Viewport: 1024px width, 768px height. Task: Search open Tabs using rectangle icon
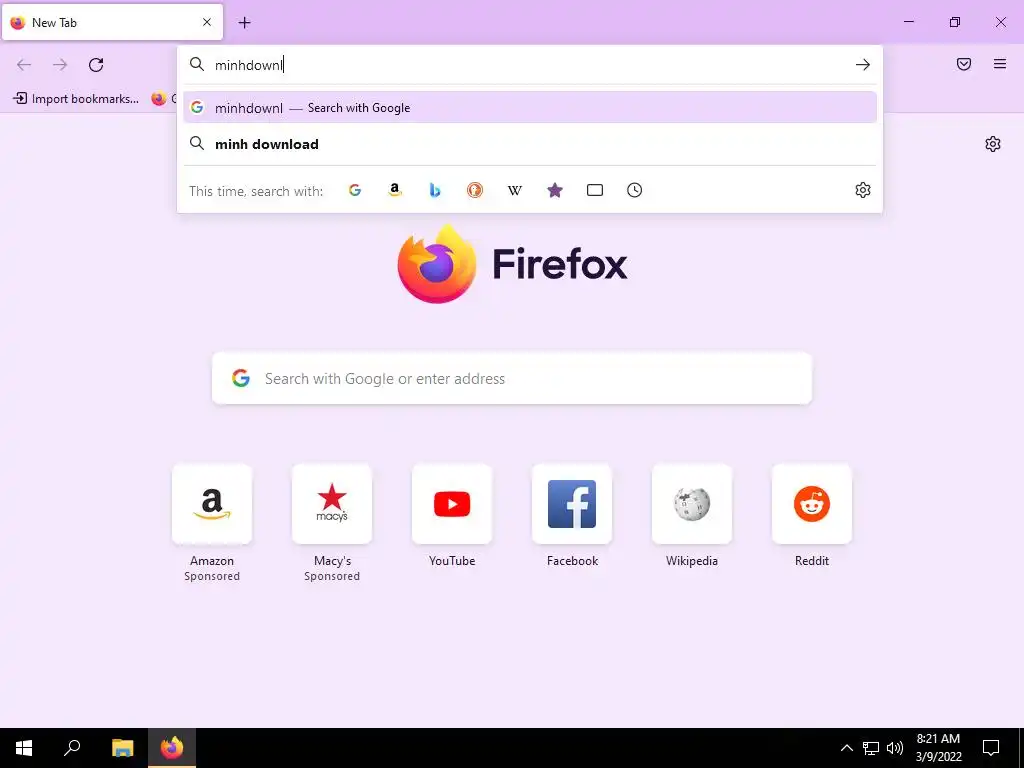coord(594,190)
